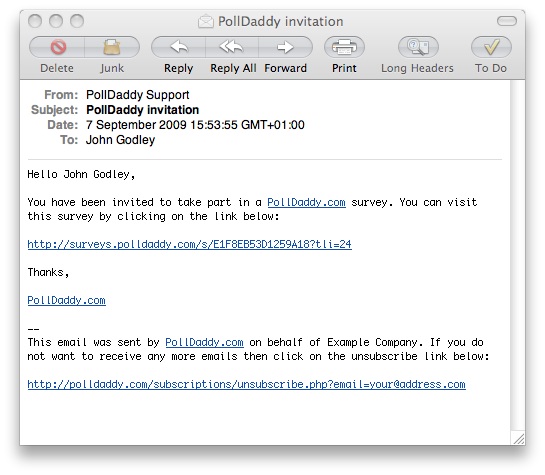The width and height of the screenshot is (545, 475).
Task: Click the Subject: header label
Action: [x=55, y=110]
